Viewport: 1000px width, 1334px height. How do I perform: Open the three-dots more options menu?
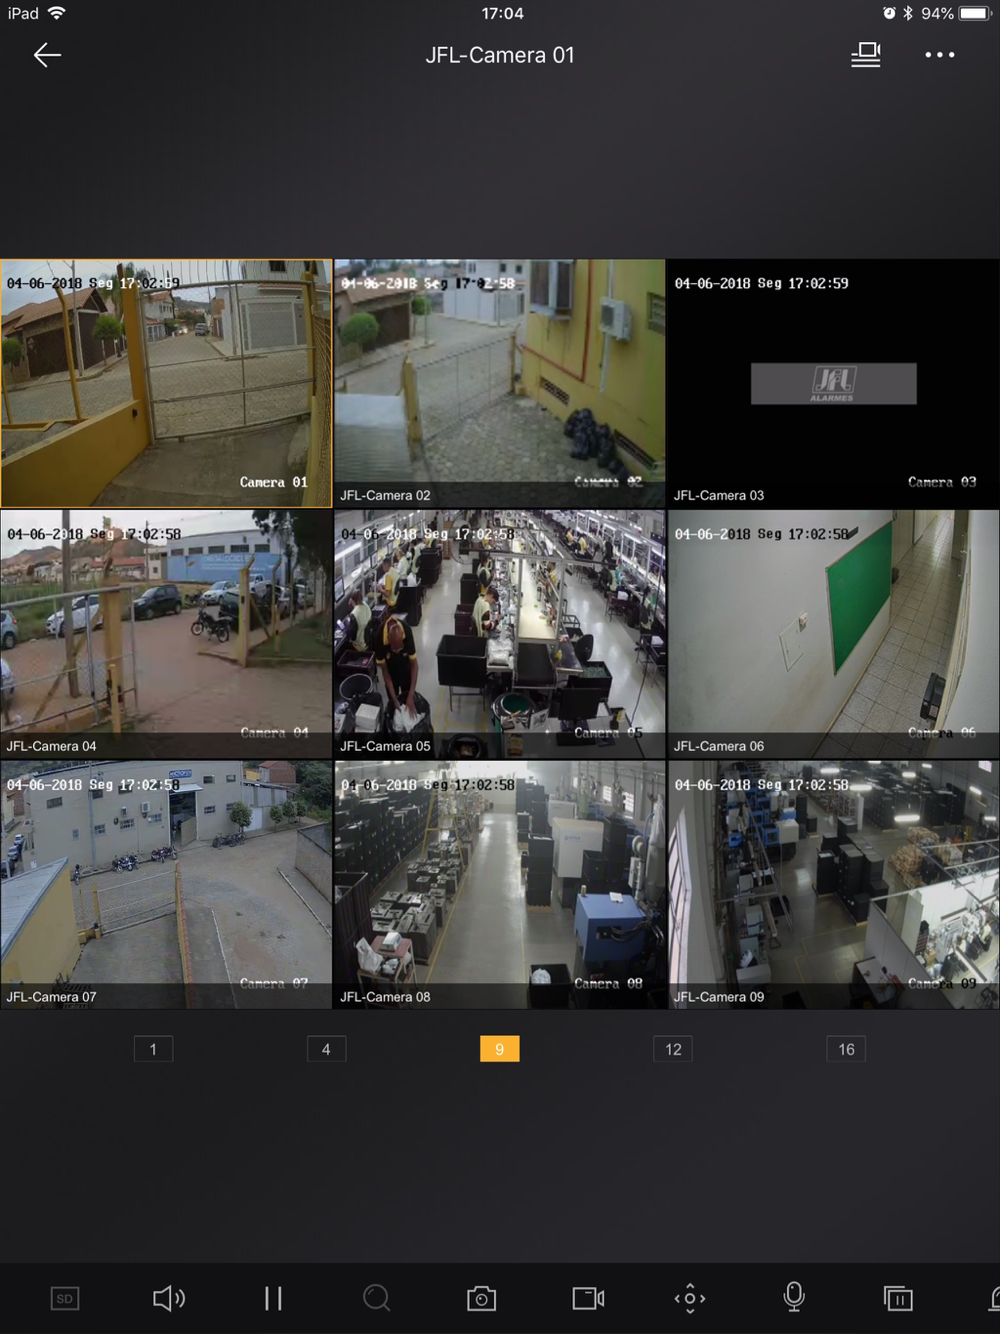click(940, 55)
